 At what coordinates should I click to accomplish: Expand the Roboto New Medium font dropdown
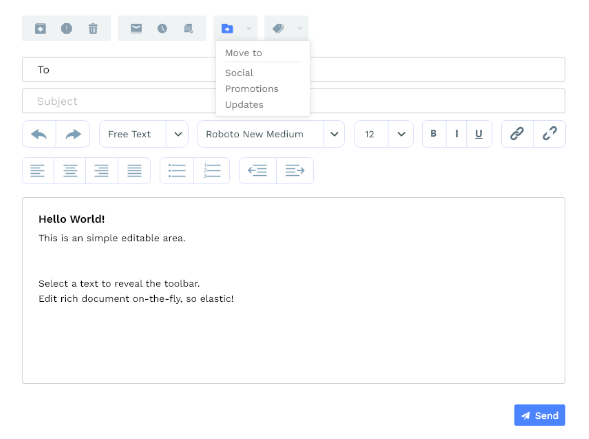(334, 134)
